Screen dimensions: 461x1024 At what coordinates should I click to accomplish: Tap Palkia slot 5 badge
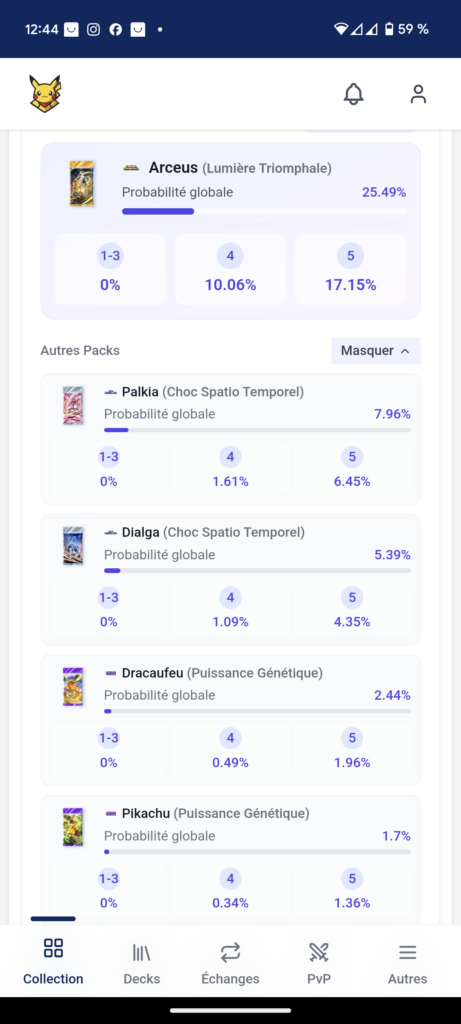pyautogui.click(x=352, y=457)
